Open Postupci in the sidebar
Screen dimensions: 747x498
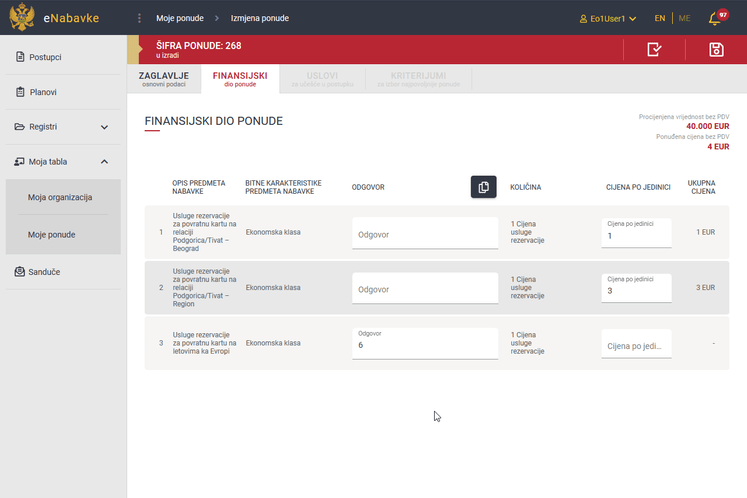click(45, 57)
